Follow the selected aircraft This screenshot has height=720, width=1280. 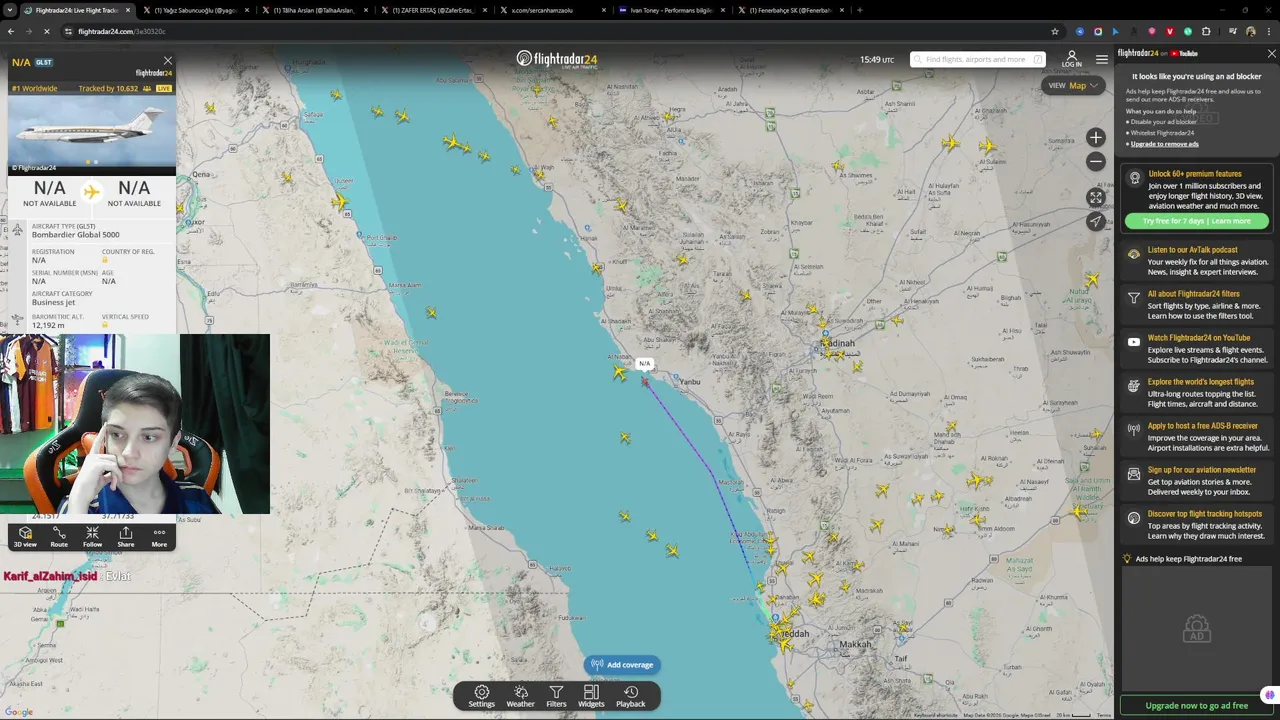coord(92,537)
